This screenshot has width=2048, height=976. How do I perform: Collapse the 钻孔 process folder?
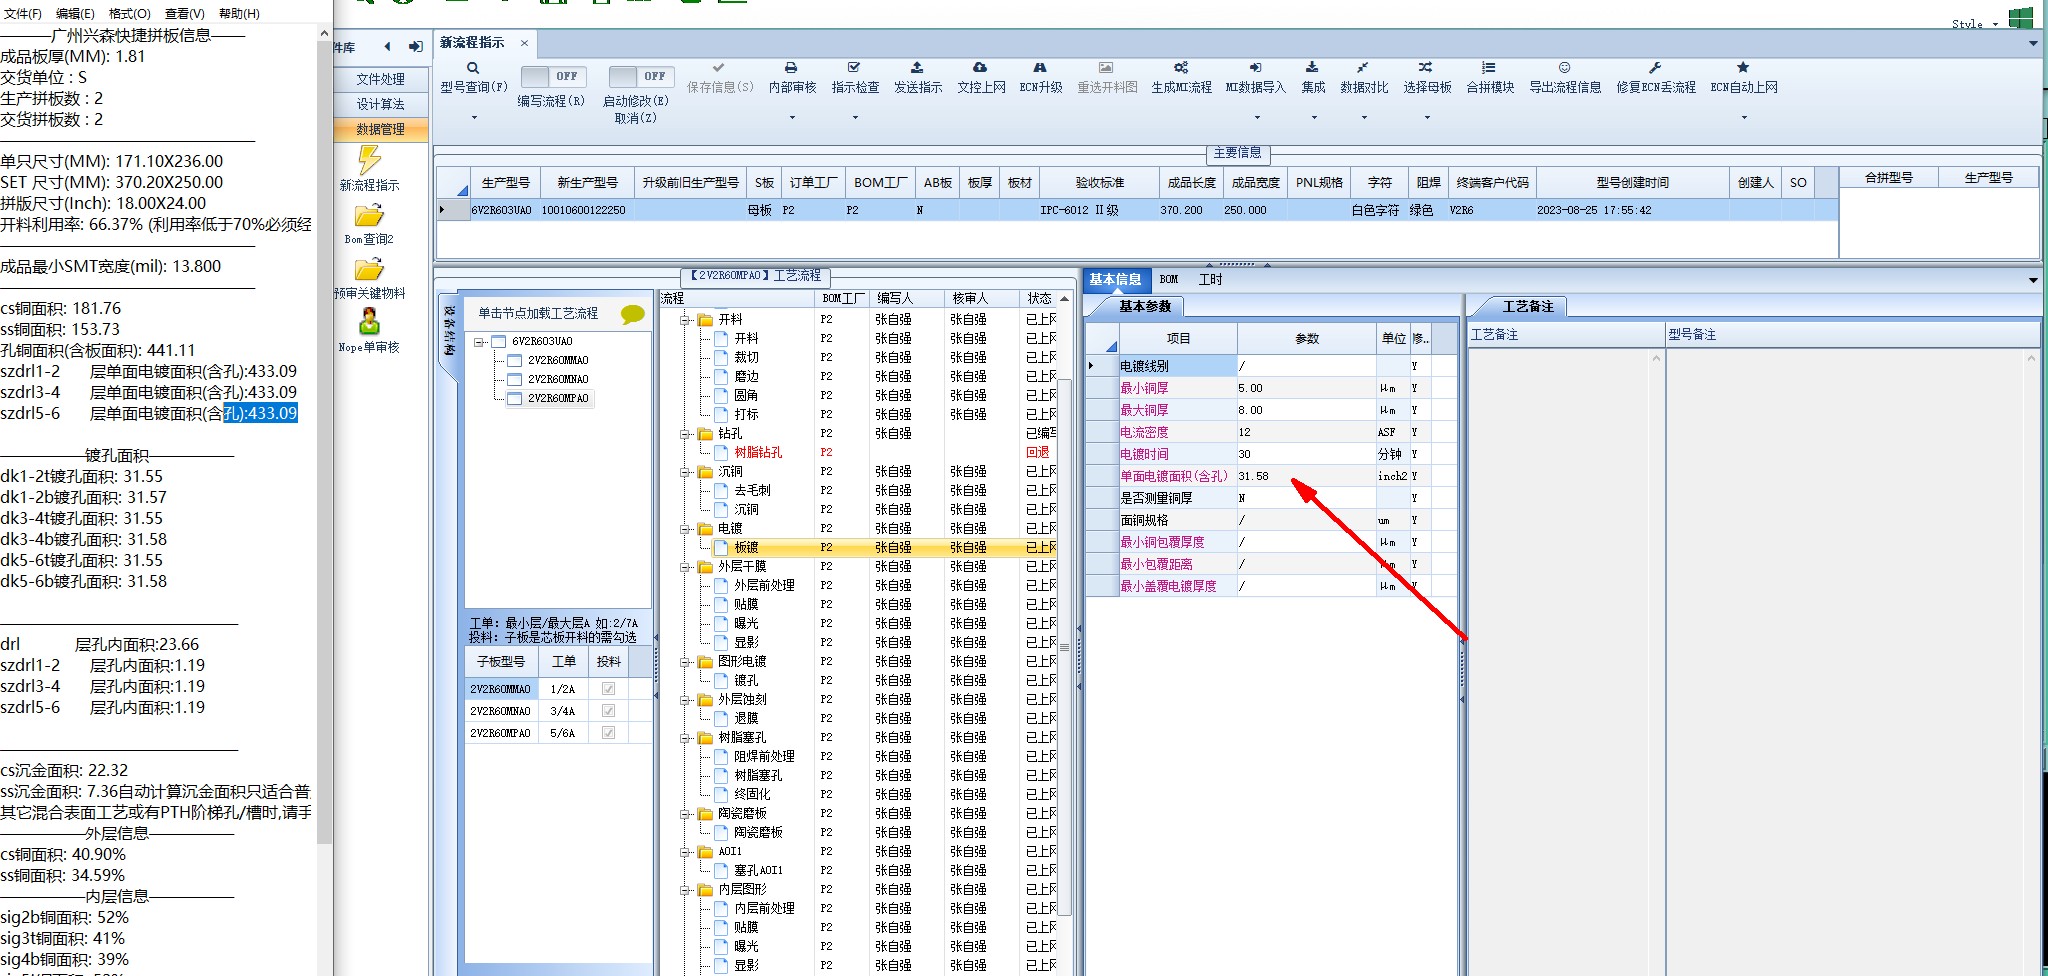point(686,434)
